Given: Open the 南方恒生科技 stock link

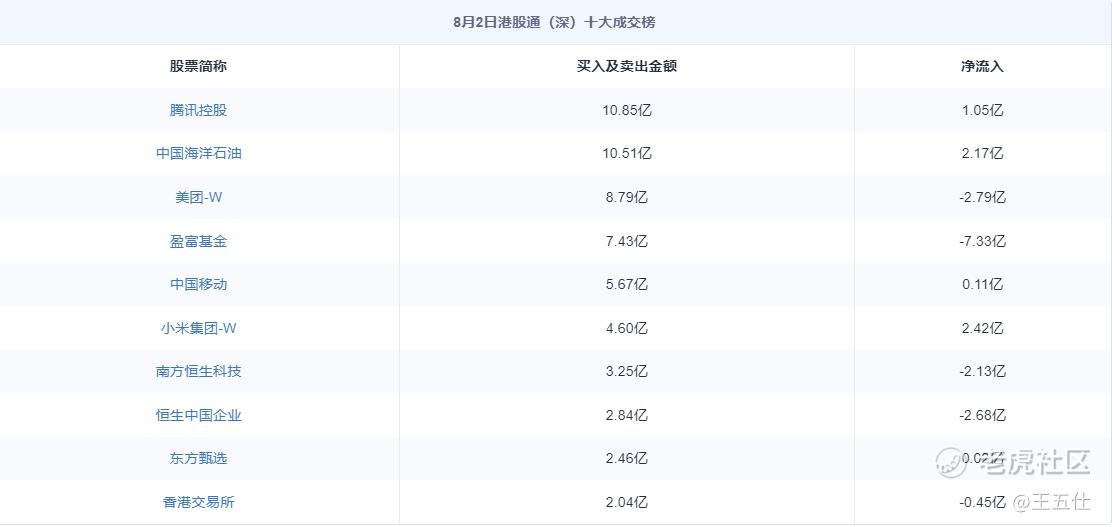Looking at the screenshot, I should click(199, 372).
